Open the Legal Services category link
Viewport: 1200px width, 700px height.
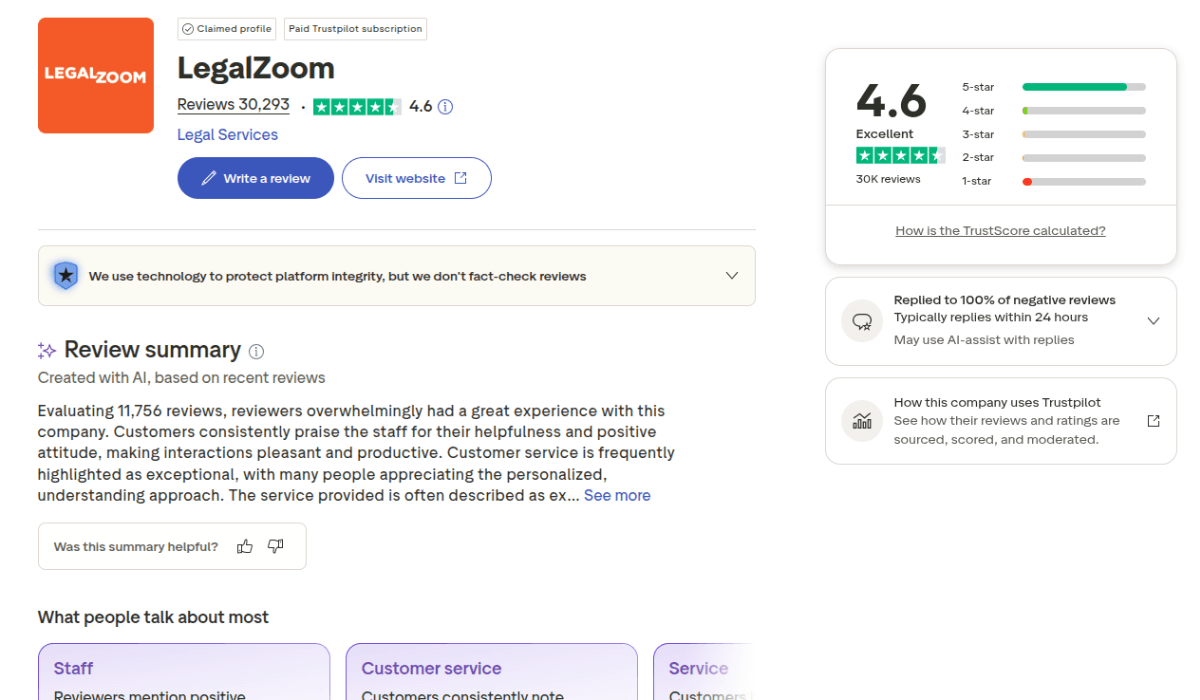click(x=227, y=135)
